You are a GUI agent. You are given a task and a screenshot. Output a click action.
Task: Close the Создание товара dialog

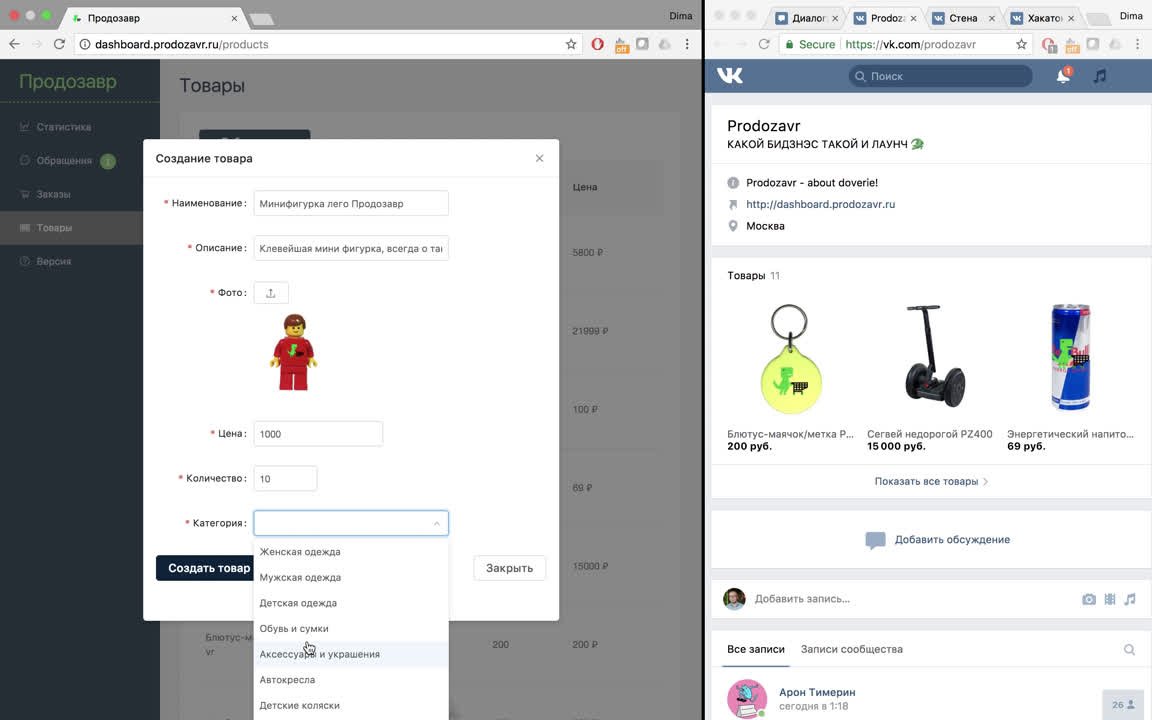click(x=539, y=158)
